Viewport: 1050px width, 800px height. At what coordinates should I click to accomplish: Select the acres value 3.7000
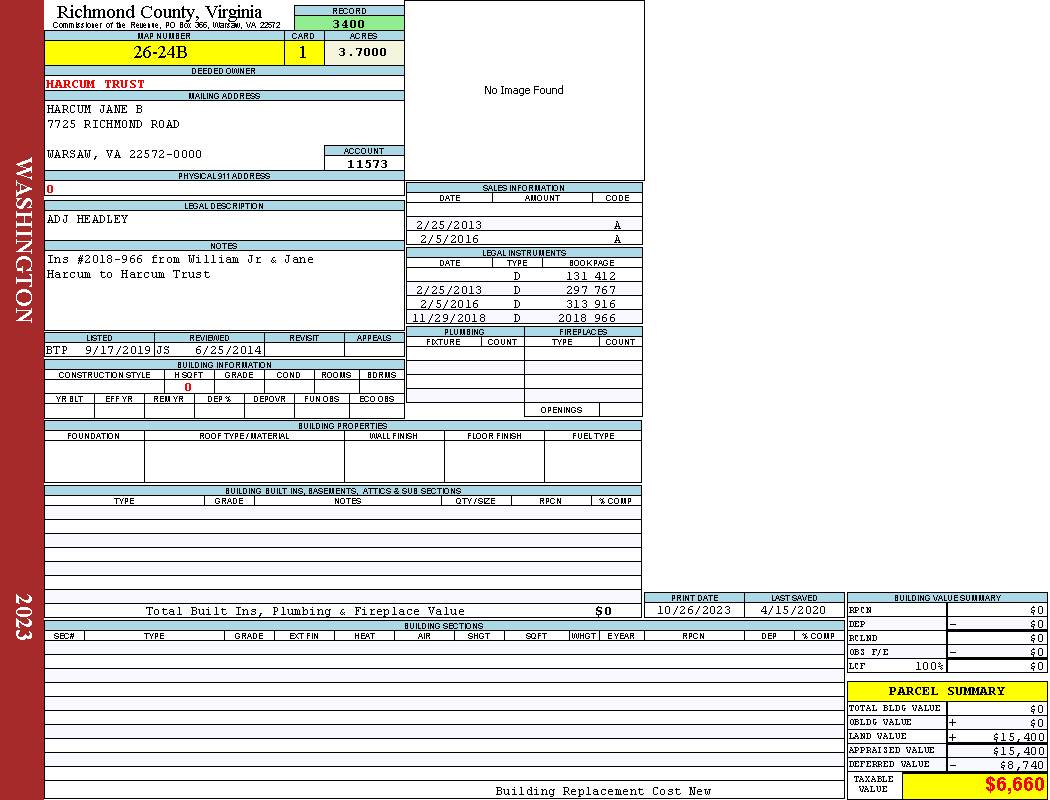click(x=363, y=53)
